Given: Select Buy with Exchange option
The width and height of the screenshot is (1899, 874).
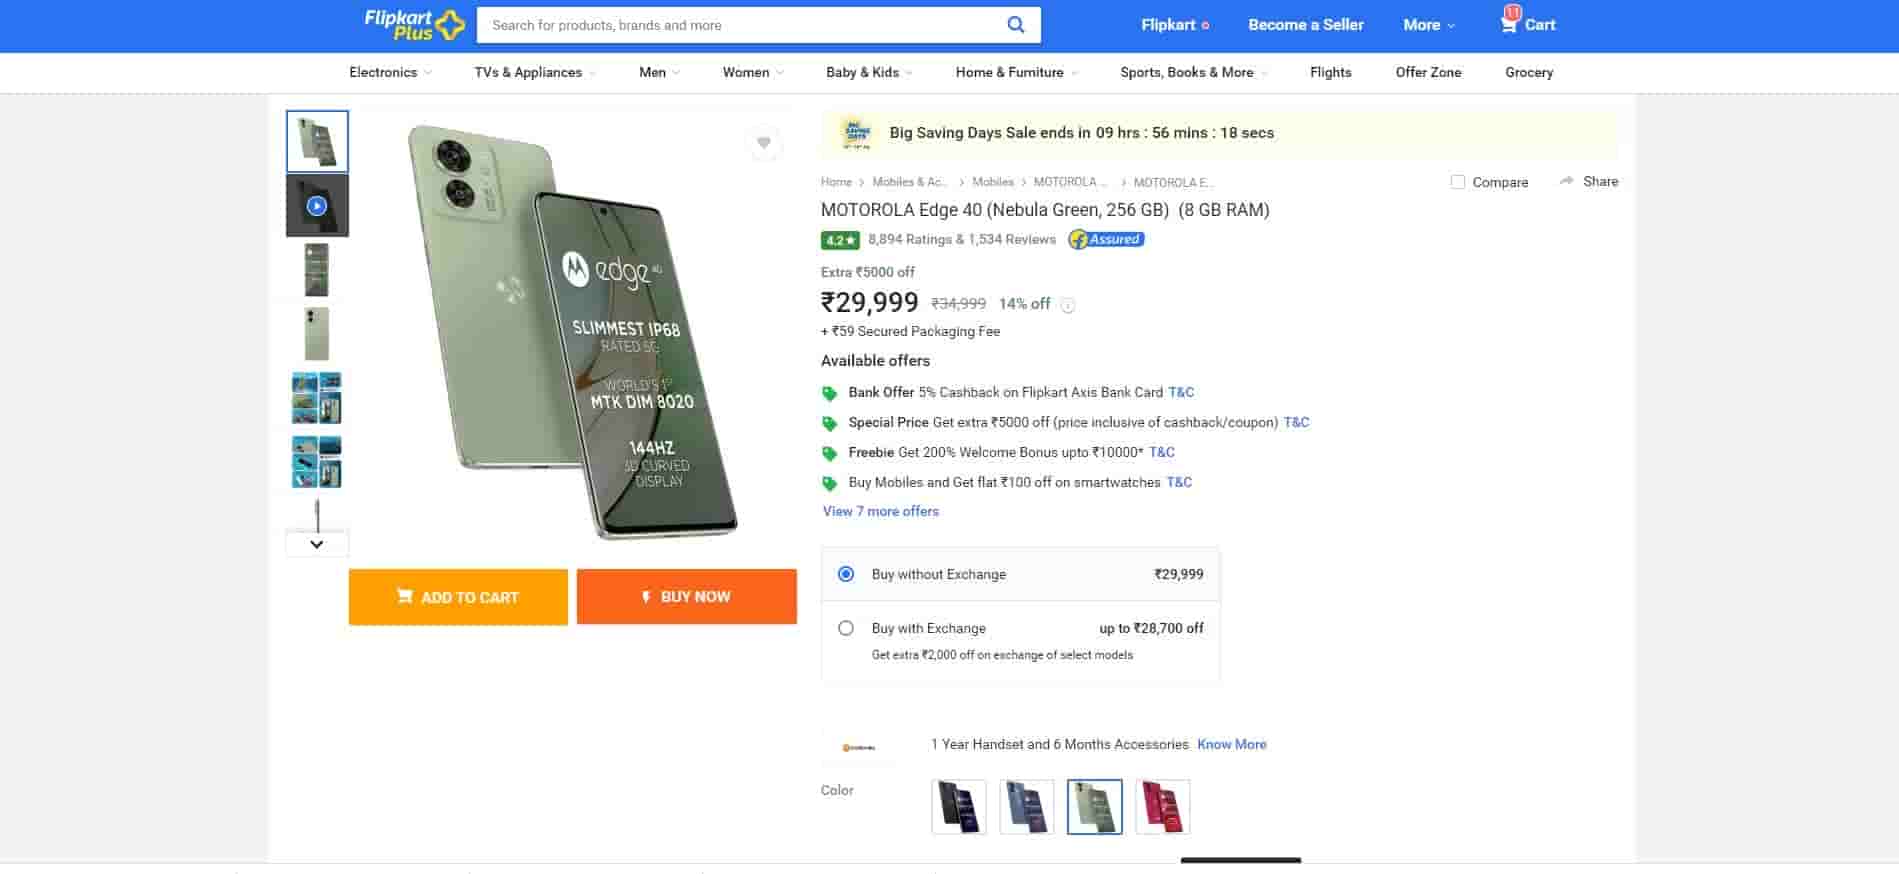Looking at the screenshot, I should (846, 628).
